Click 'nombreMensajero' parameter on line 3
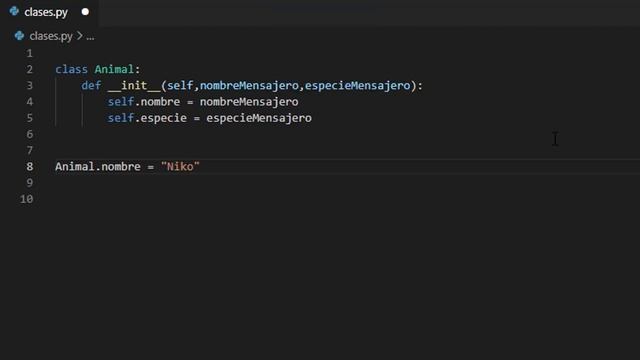Viewport: 640px width, 360px height. (x=249, y=86)
